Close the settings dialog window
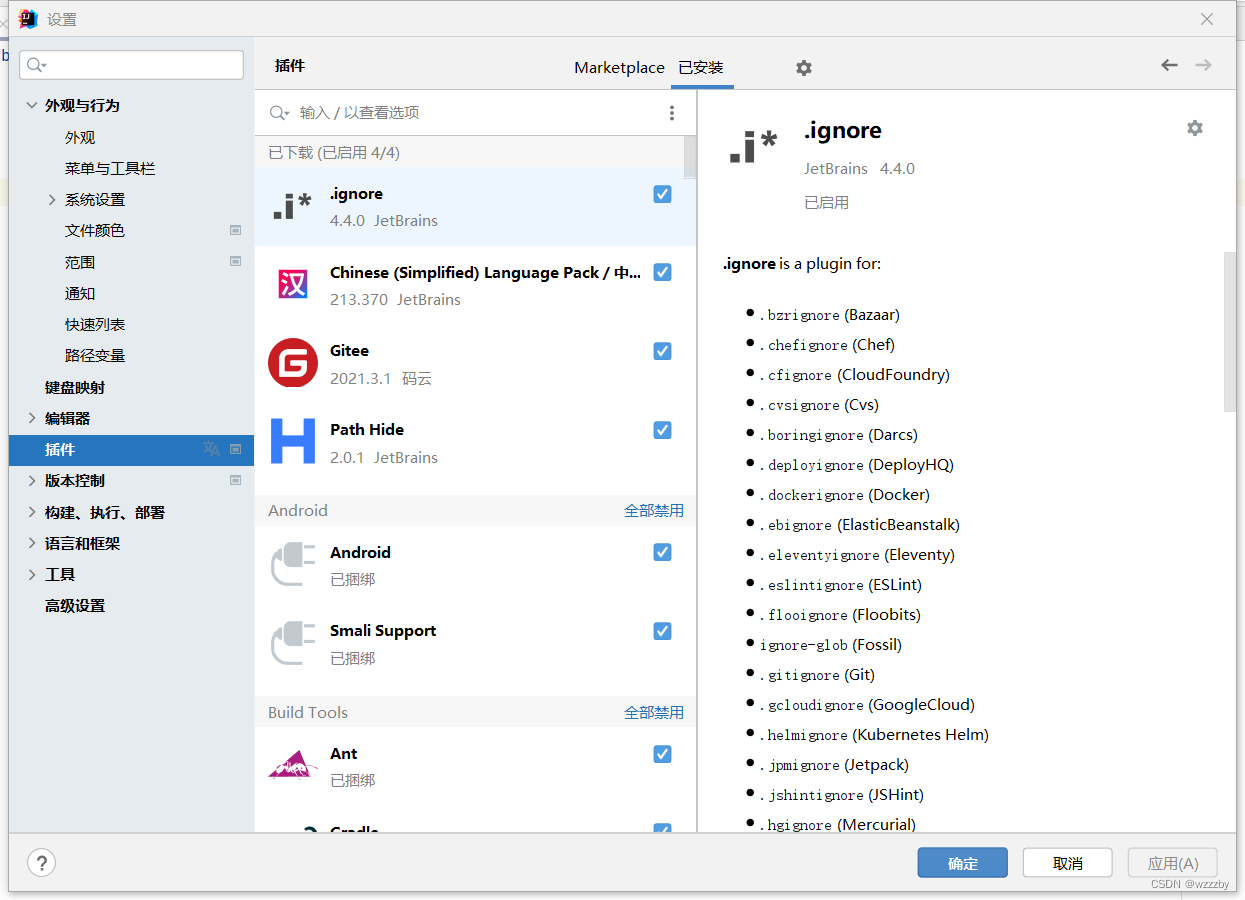The width and height of the screenshot is (1245, 900). [x=1207, y=19]
